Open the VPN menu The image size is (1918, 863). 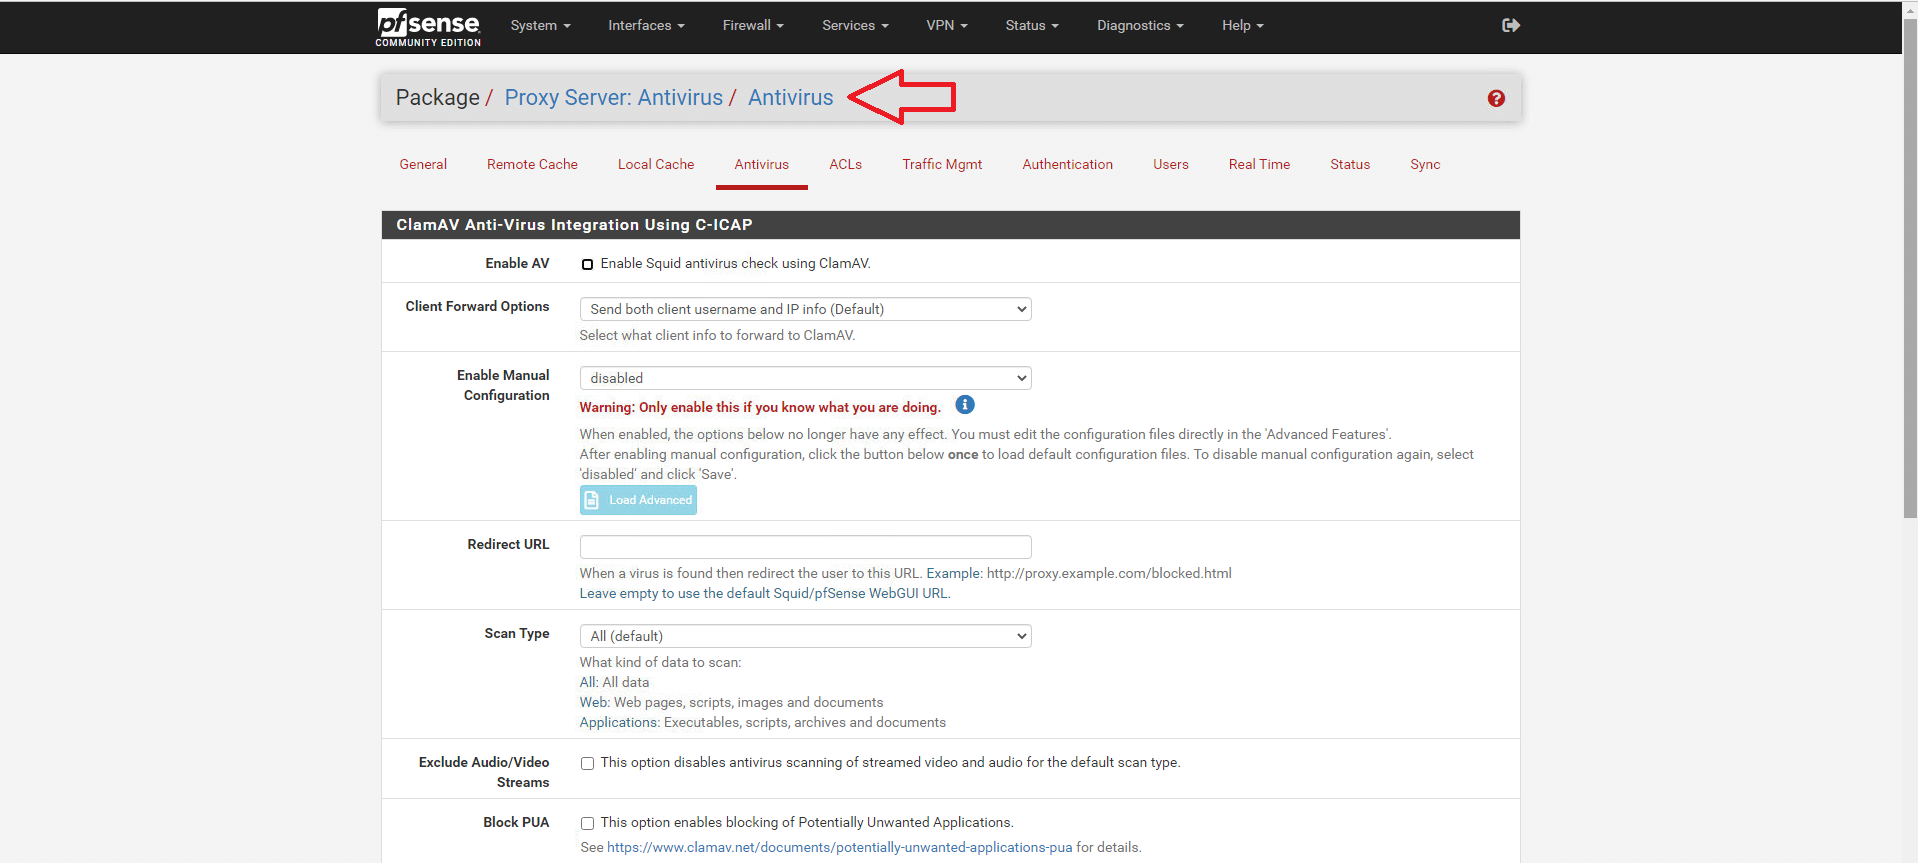point(946,25)
